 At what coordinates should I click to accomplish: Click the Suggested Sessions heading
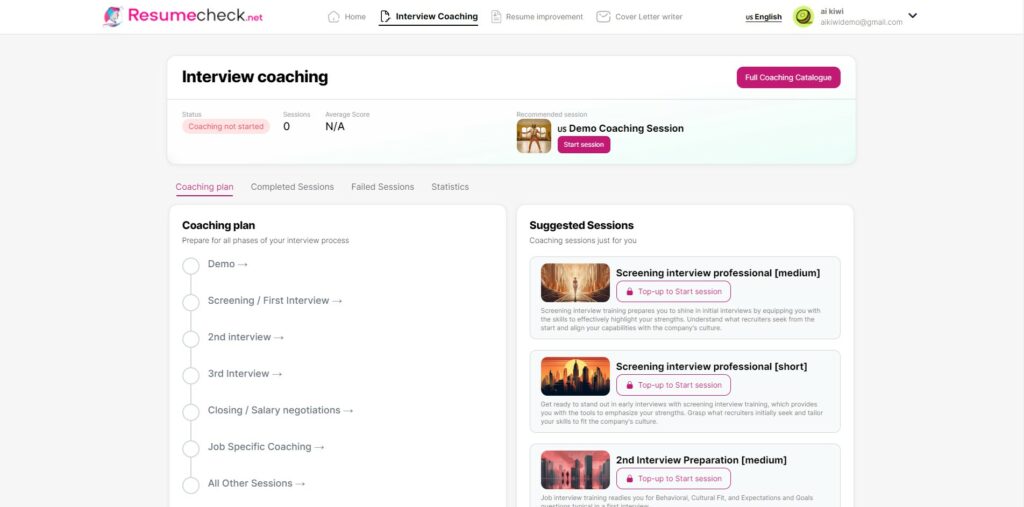[581, 225]
